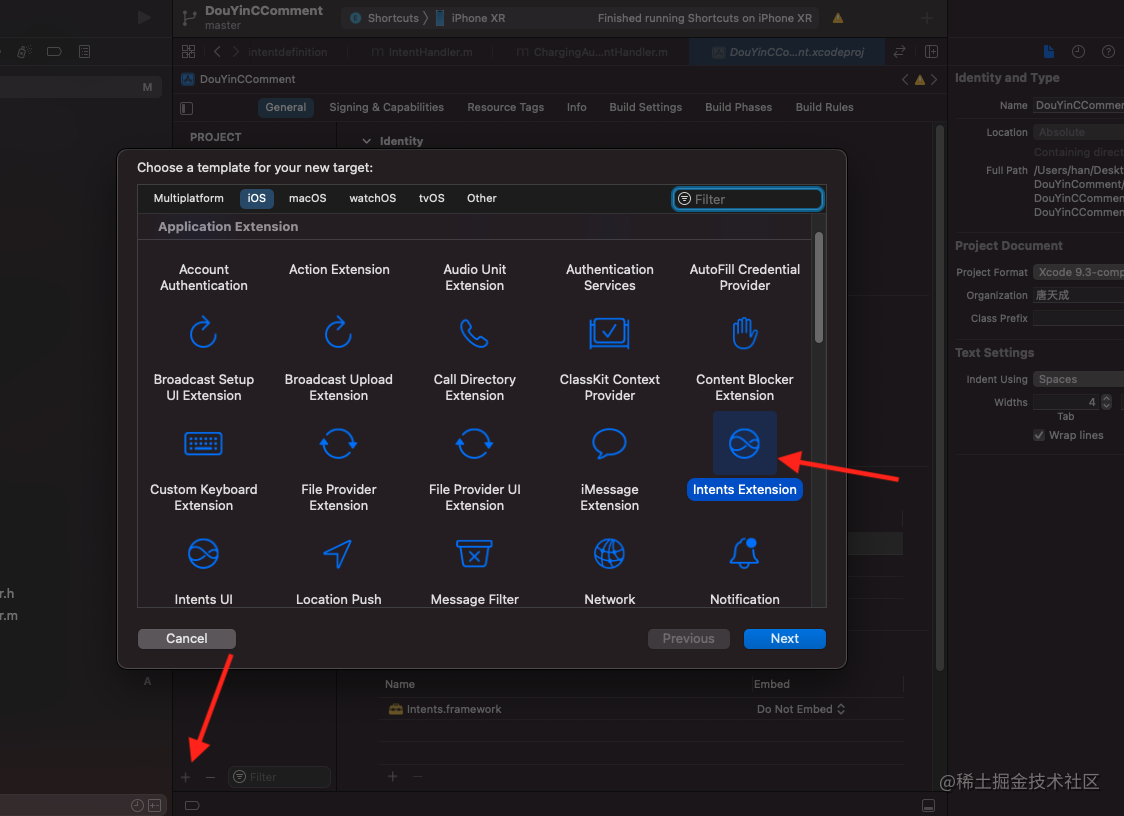Collapse the Identity section
1124x816 pixels.
[x=366, y=141]
